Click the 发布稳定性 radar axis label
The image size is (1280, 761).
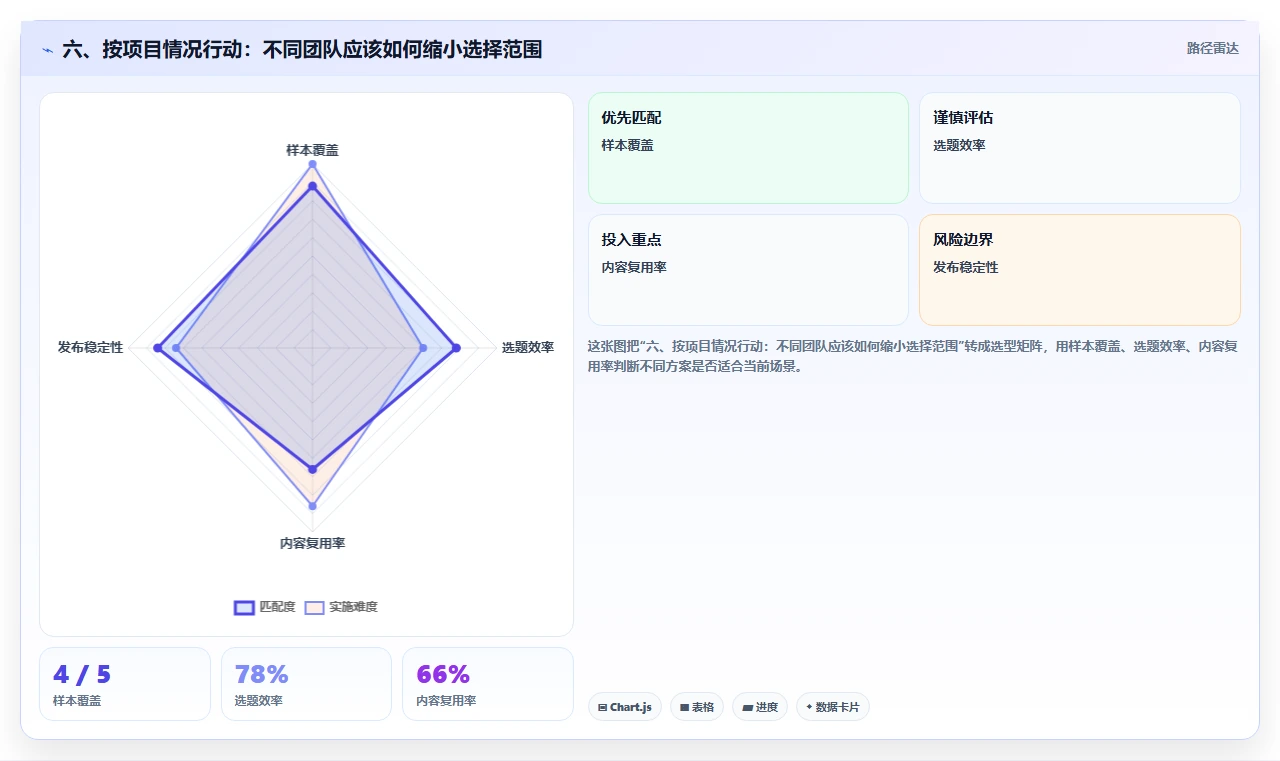click(x=90, y=348)
